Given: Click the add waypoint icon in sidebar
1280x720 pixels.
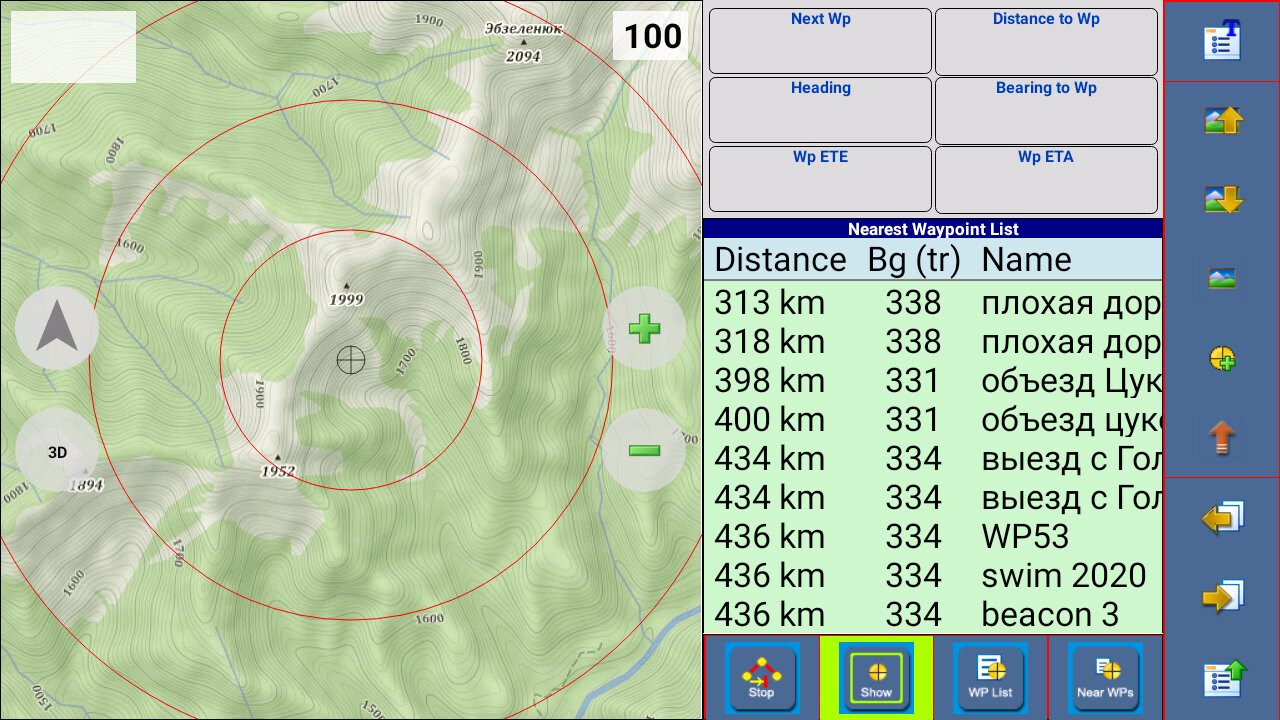Looking at the screenshot, I should coord(1222,360).
